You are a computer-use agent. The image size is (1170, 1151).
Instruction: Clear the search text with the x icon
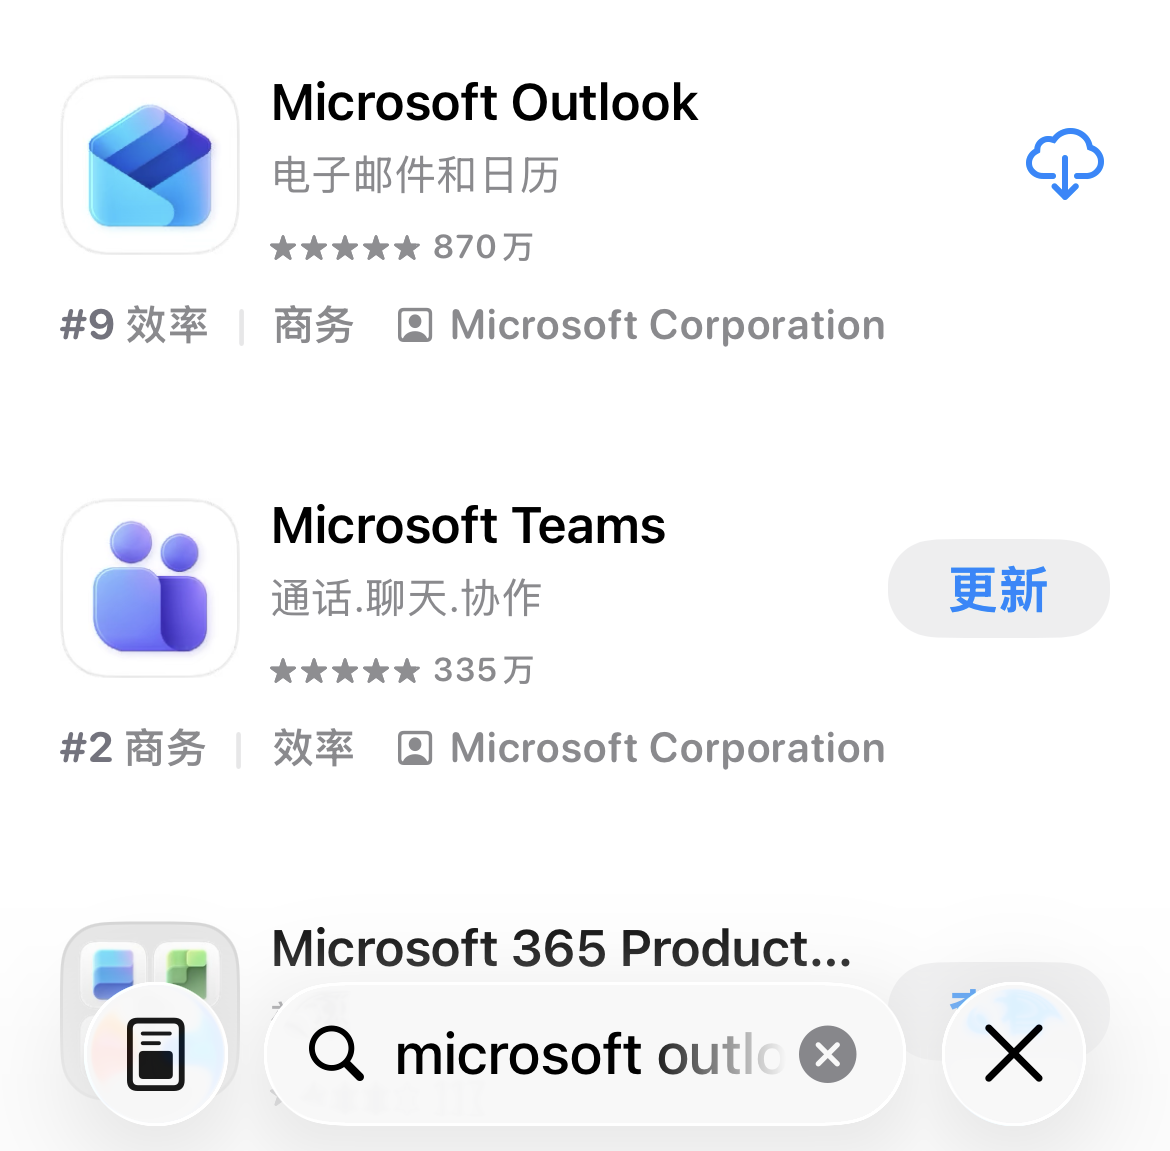click(828, 1054)
